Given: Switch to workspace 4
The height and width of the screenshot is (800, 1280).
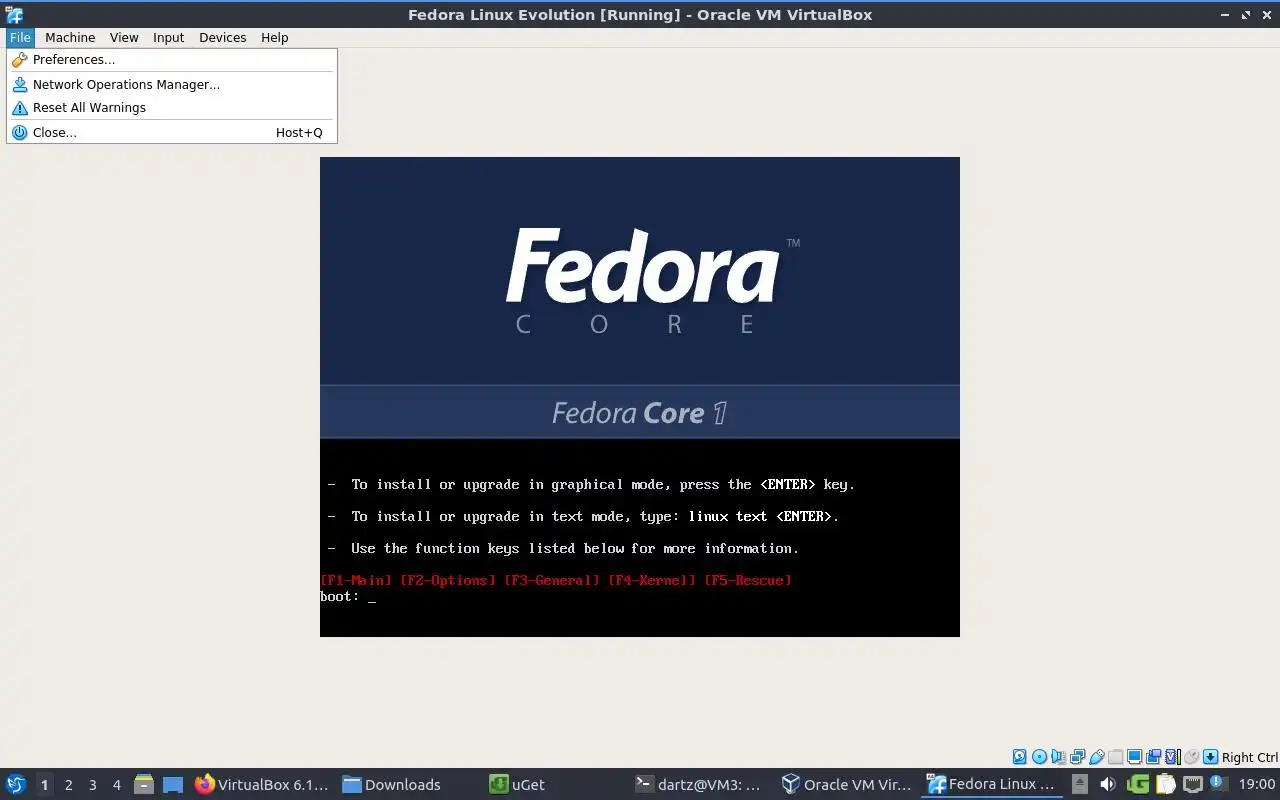Looking at the screenshot, I should pyautogui.click(x=116, y=784).
